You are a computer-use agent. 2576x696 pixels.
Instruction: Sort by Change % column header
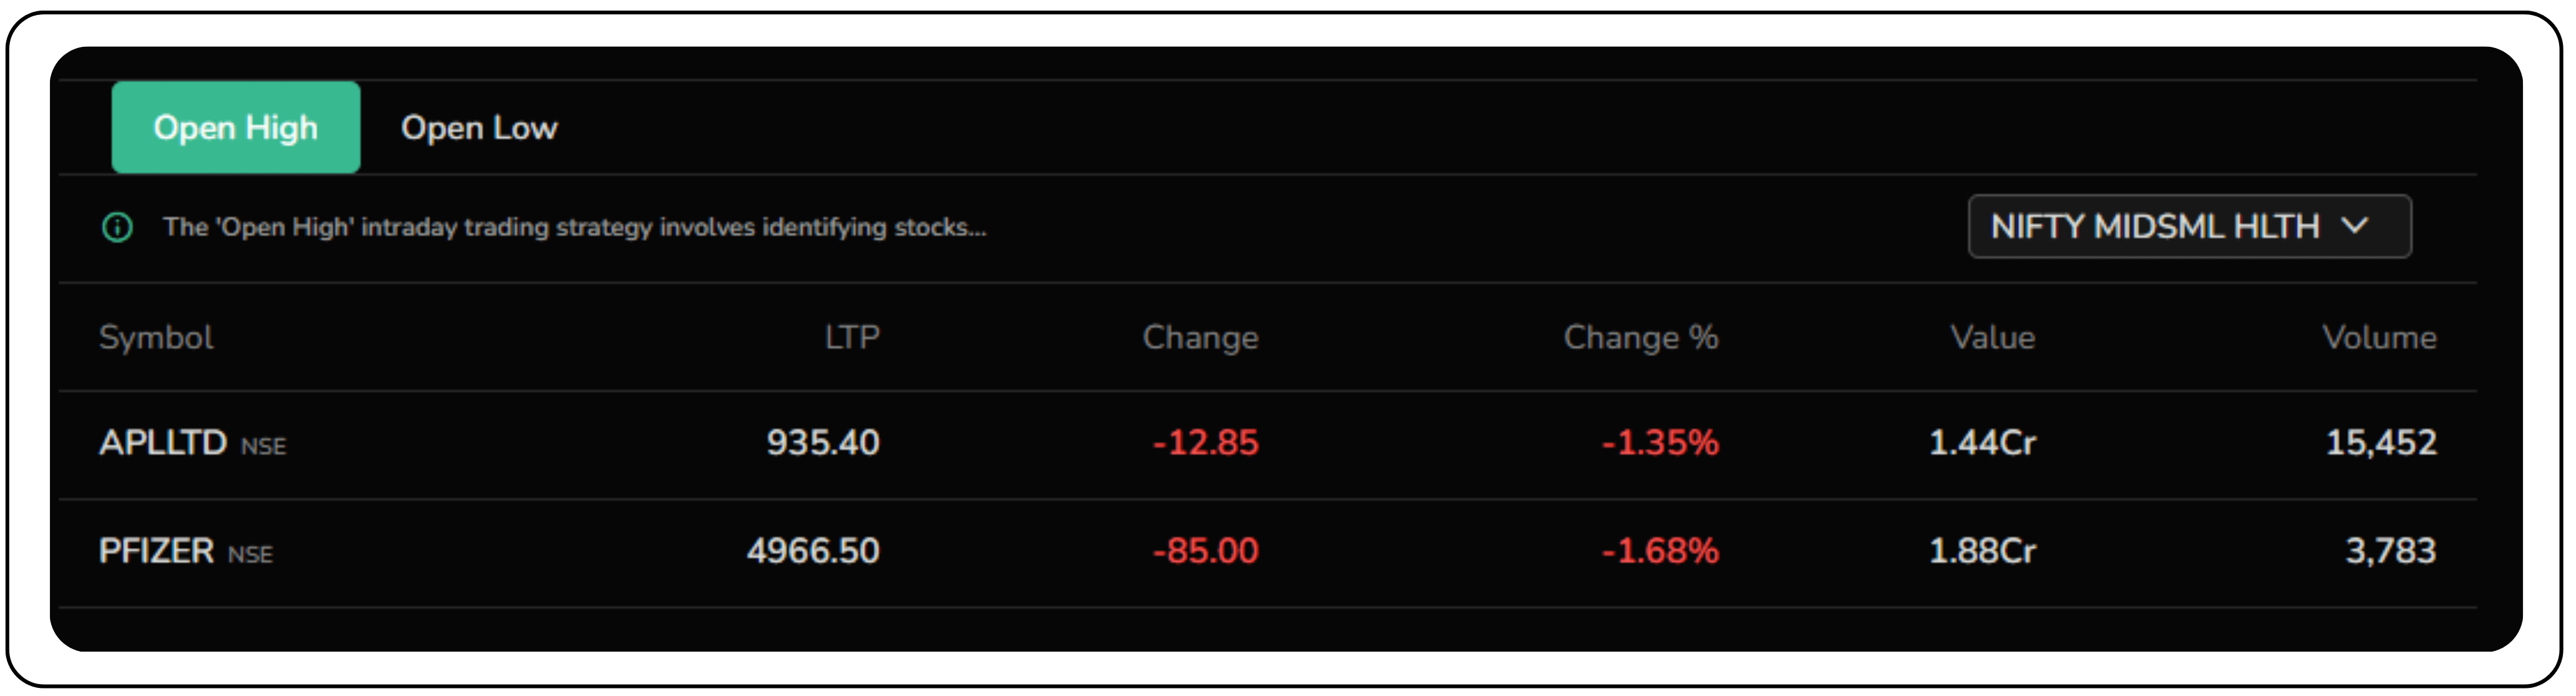tap(1640, 337)
